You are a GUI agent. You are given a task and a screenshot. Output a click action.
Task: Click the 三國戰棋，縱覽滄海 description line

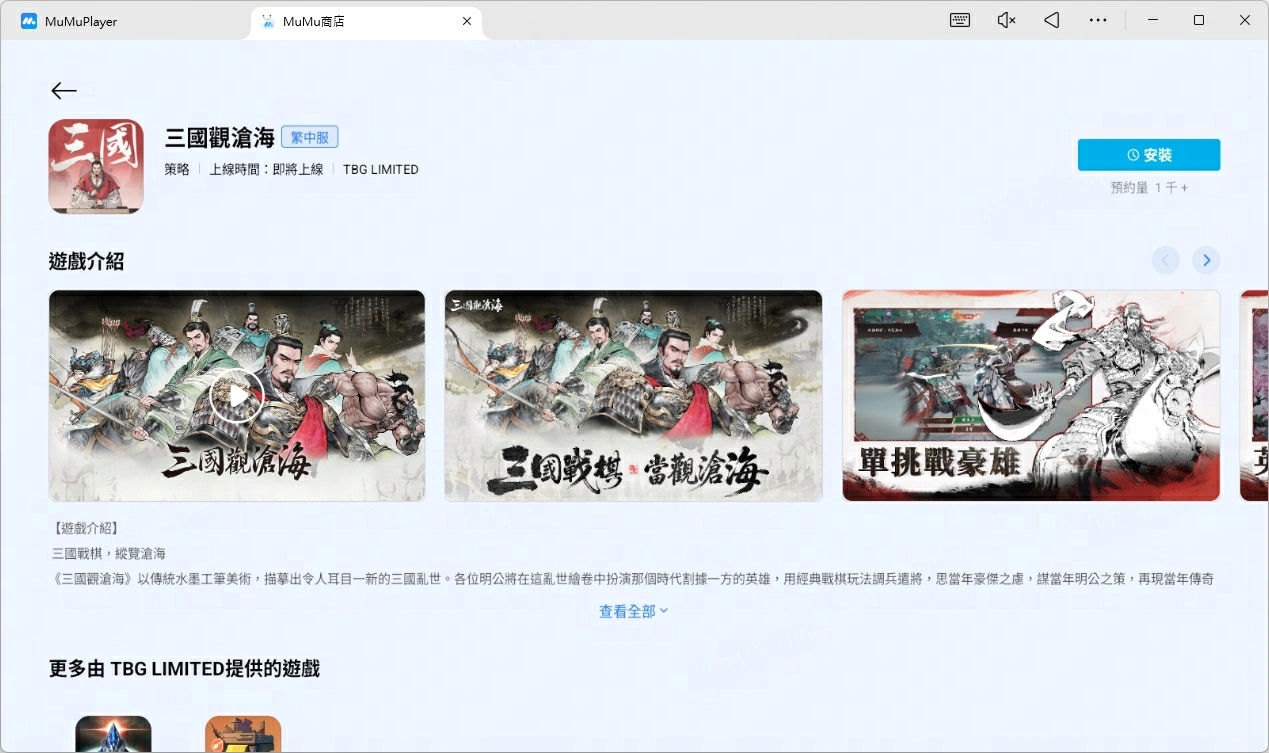point(109,553)
